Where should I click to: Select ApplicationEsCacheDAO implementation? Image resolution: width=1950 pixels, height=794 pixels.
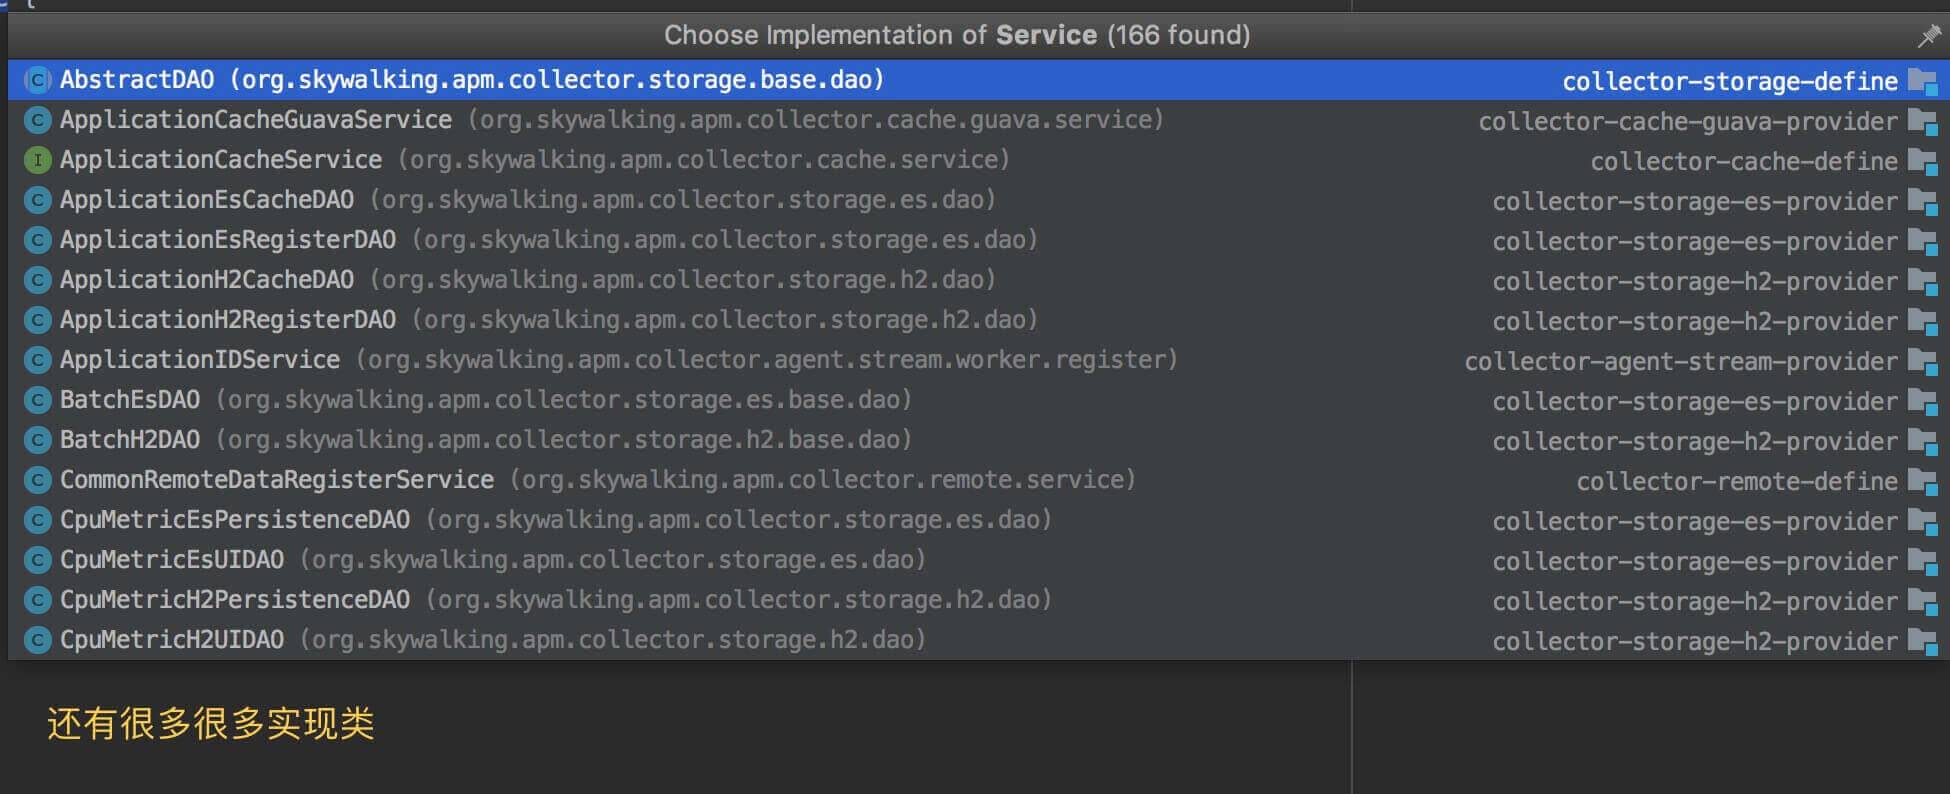click(978, 200)
